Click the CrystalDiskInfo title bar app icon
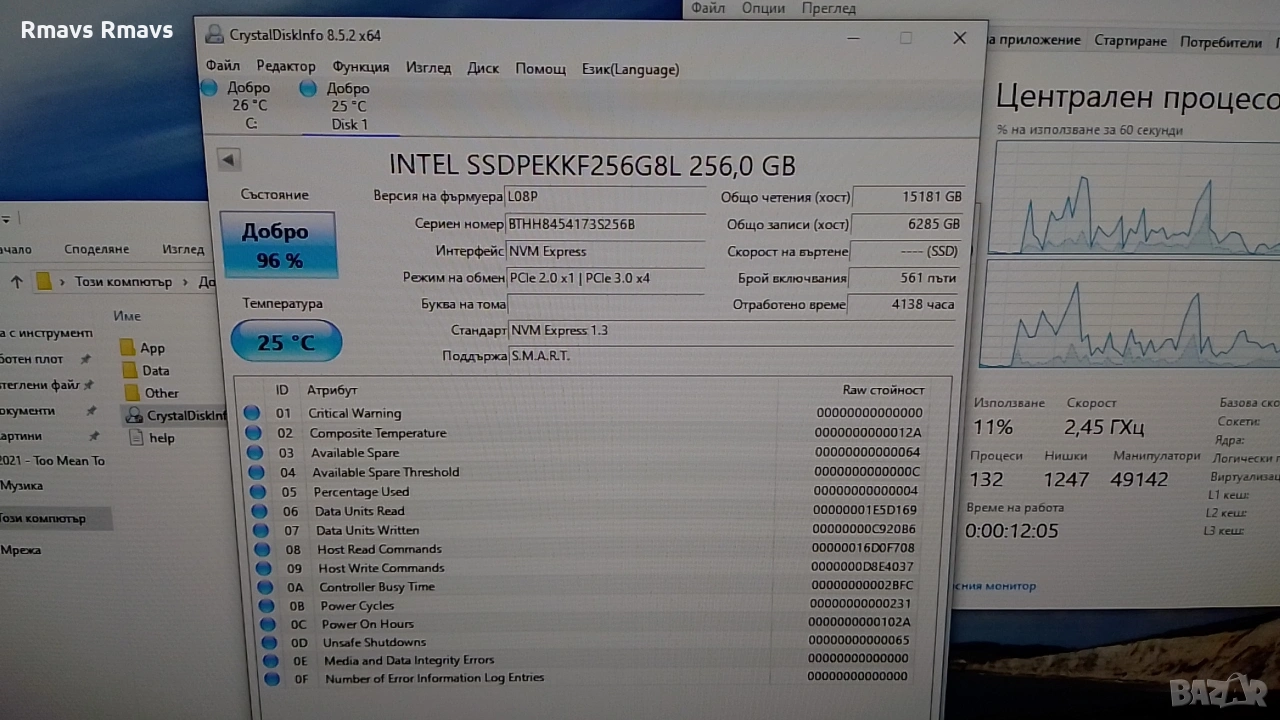 tap(214, 35)
